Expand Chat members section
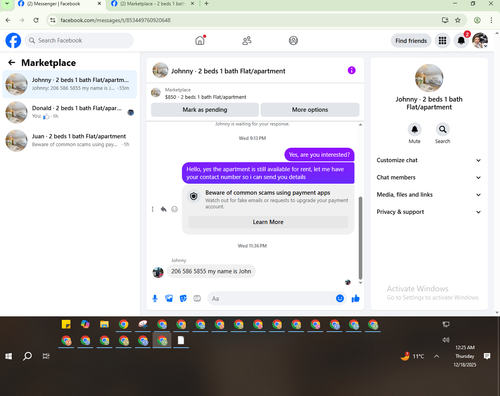500x396 pixels. 429,177
